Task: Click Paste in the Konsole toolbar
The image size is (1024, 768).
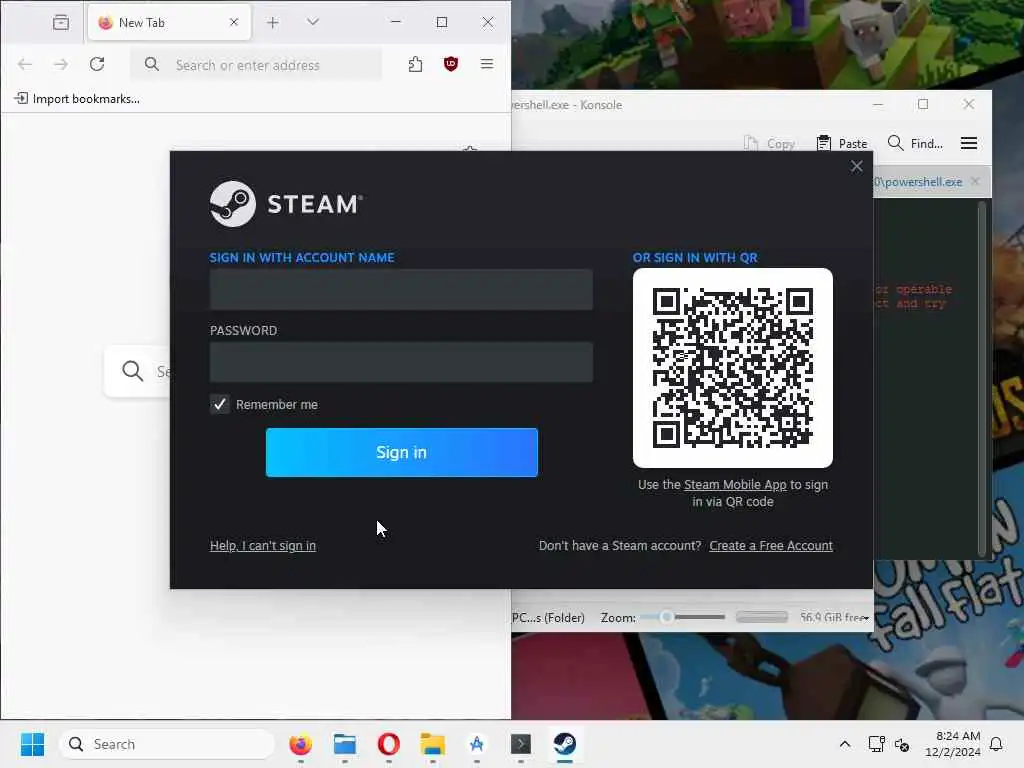Action: [x=842, y=143]
